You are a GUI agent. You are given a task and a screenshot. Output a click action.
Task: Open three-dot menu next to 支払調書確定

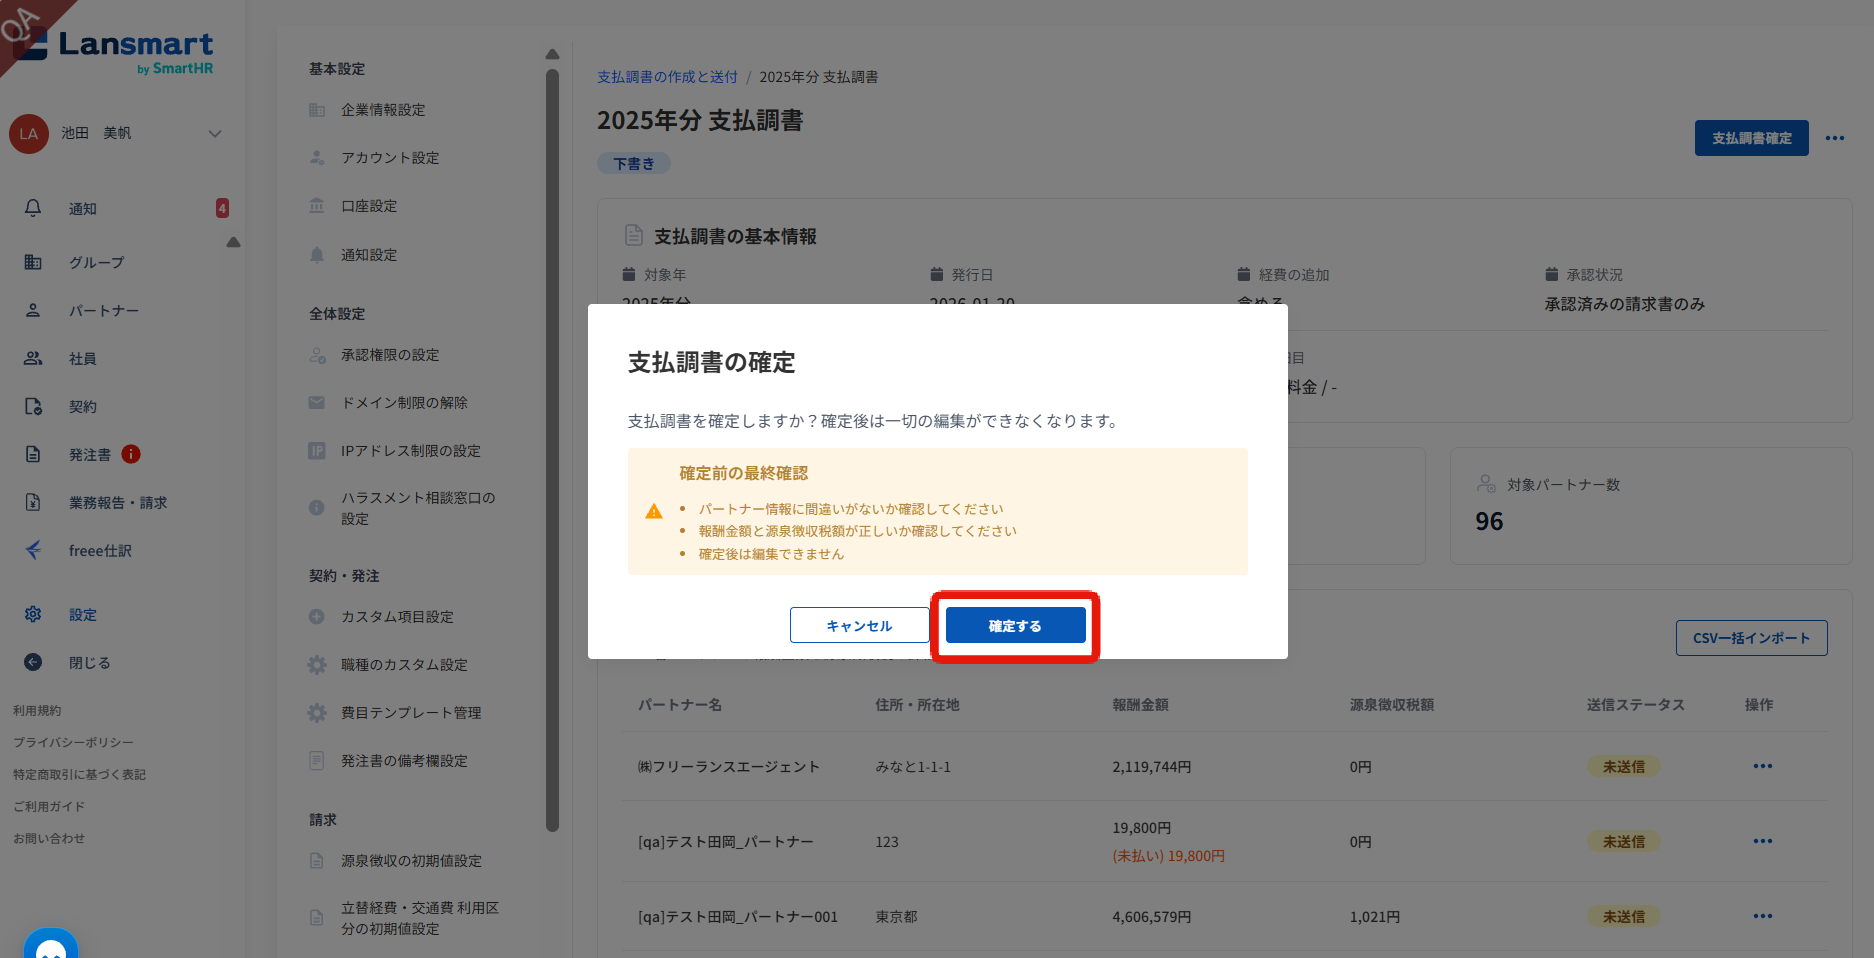click(x=1834, y=138)
